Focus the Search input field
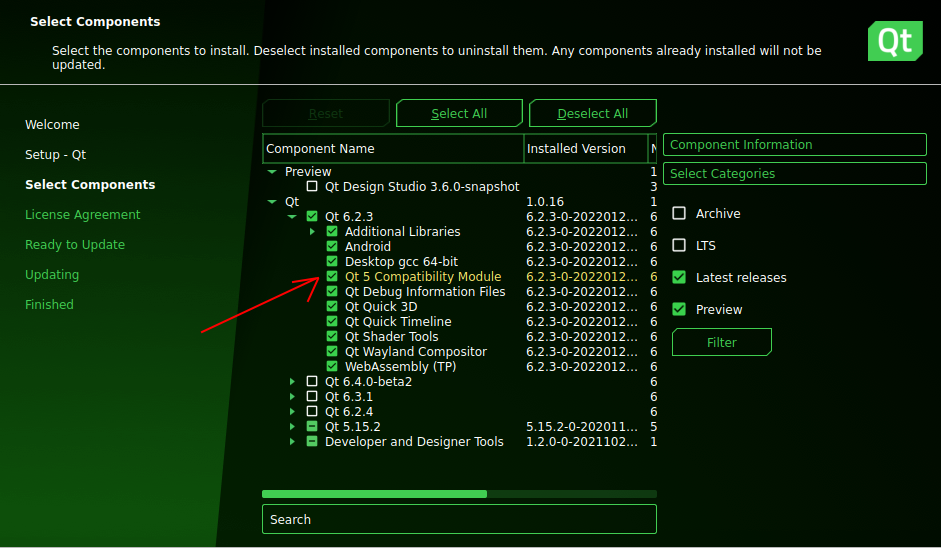941x548 pixels. [x=459, y=519]
